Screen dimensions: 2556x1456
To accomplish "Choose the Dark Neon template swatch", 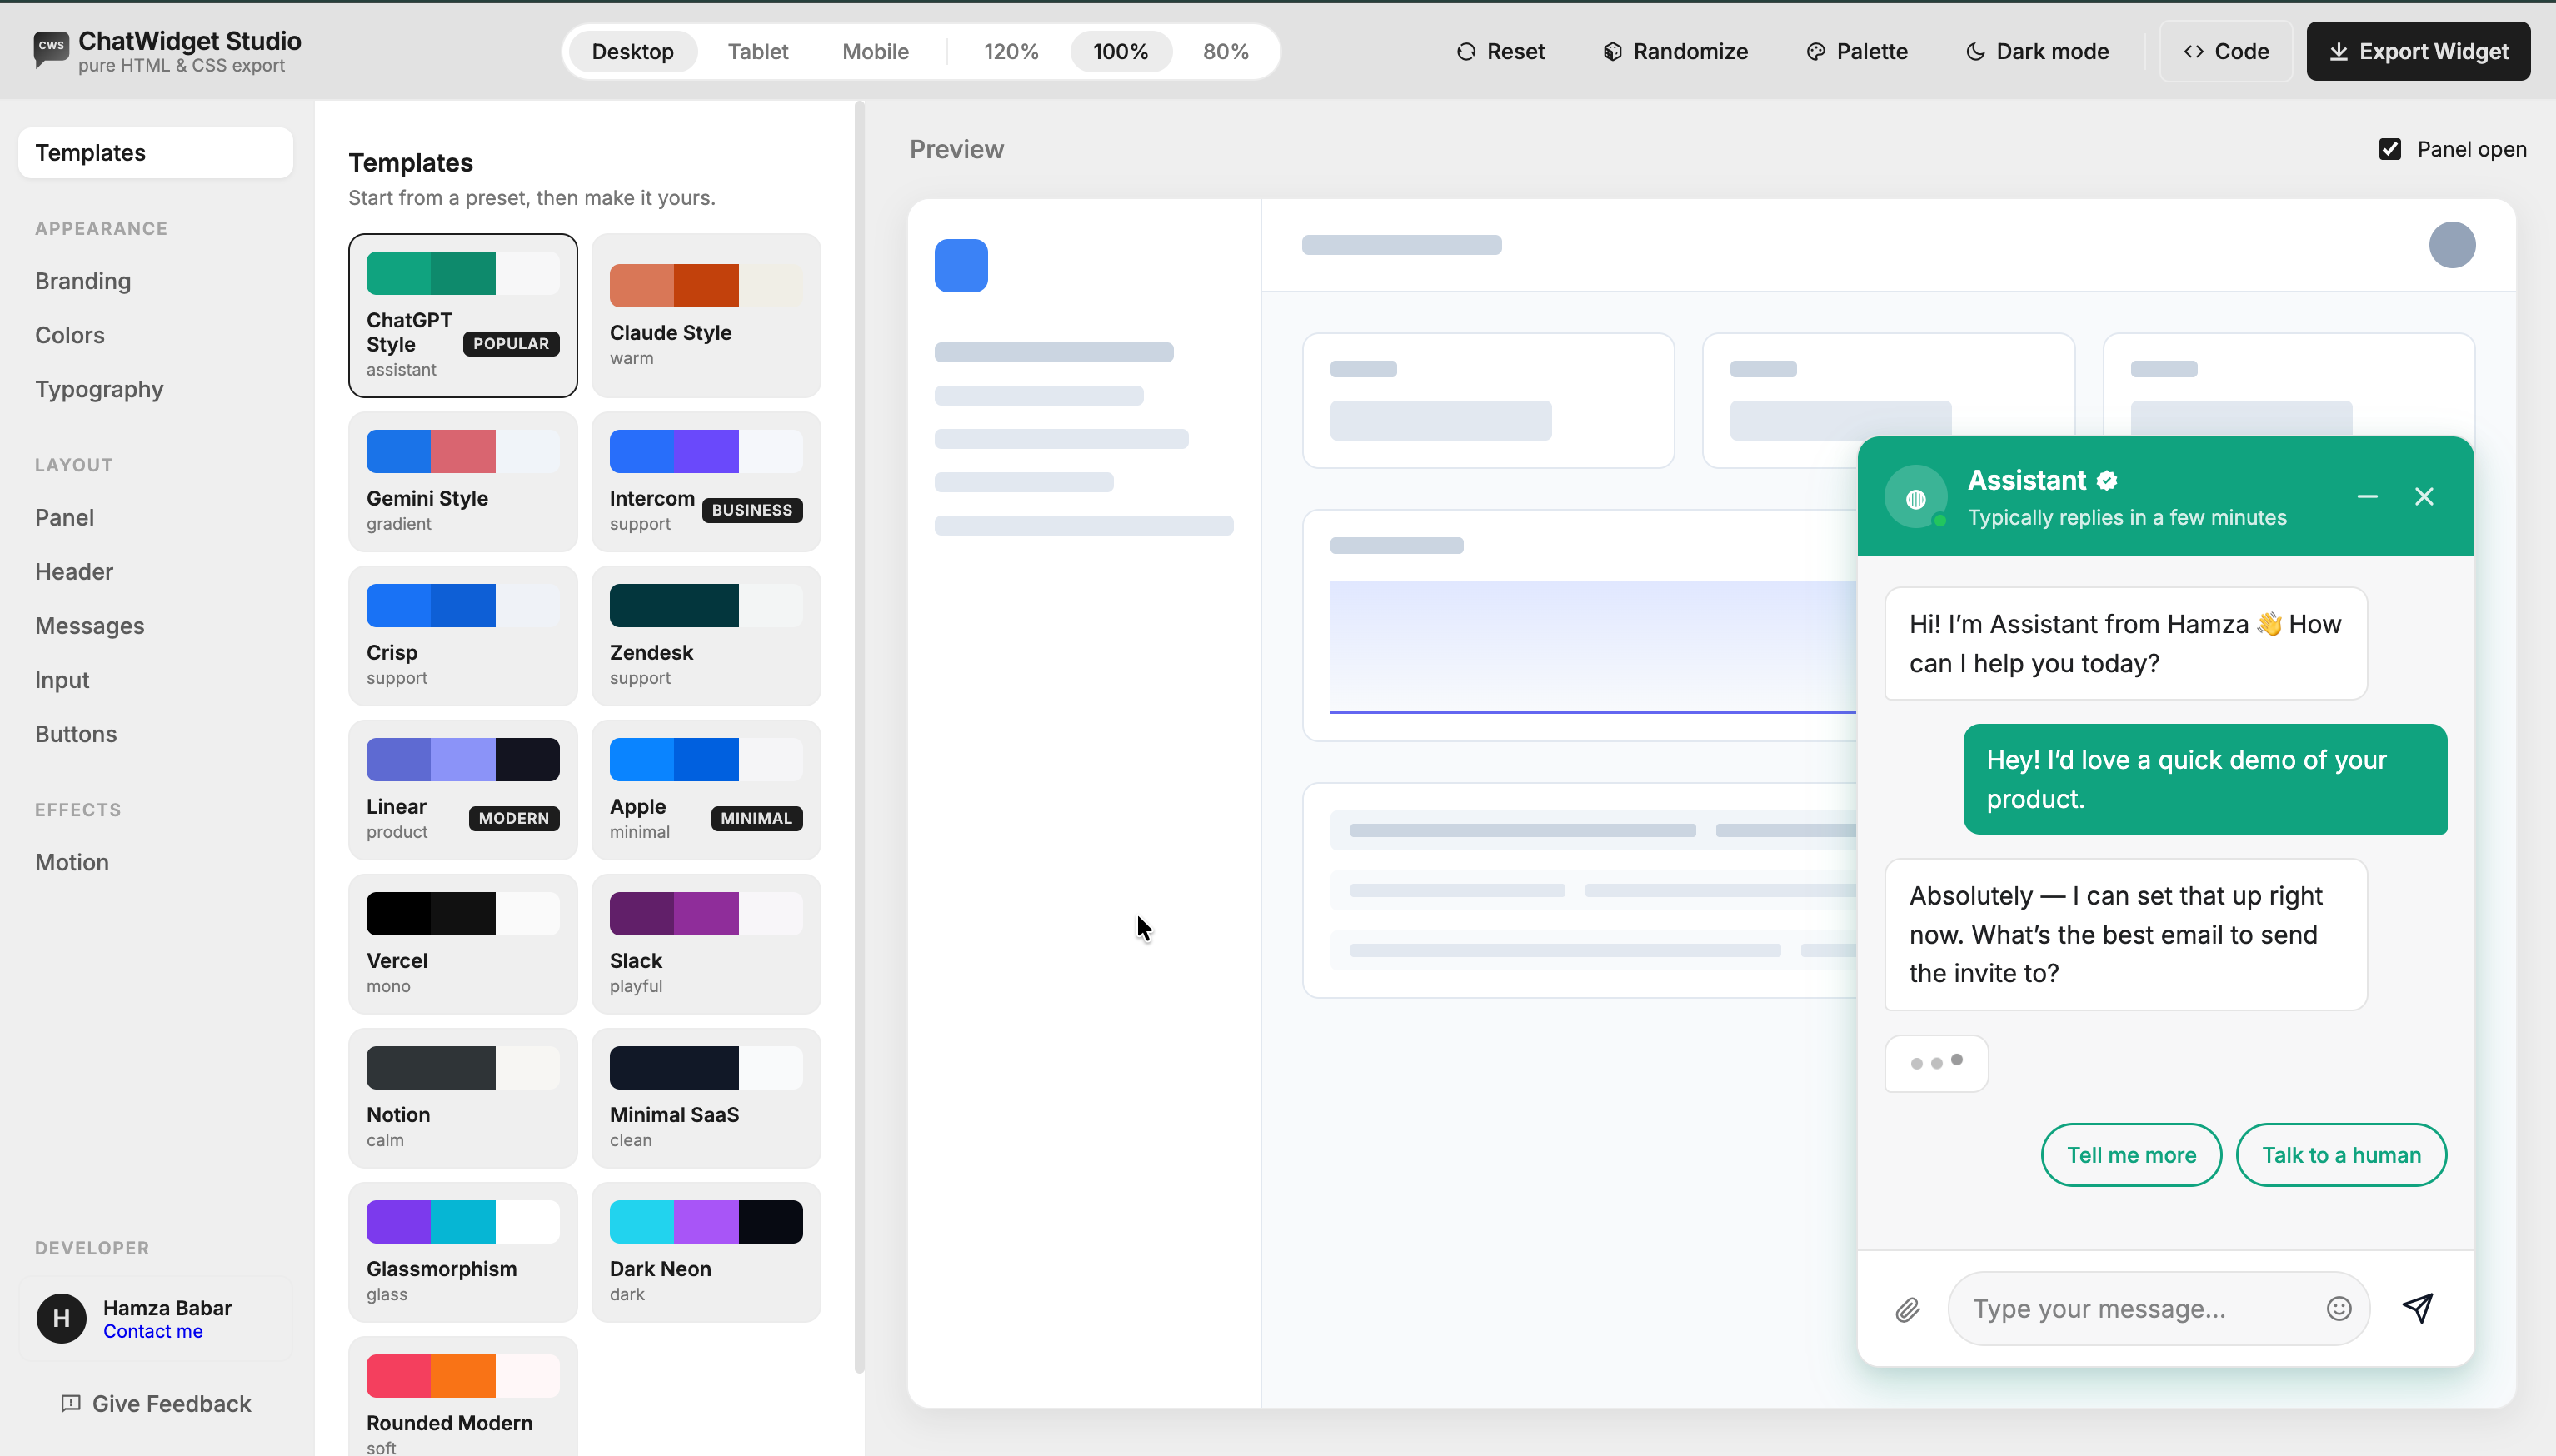I will (x=706, y=1222).
